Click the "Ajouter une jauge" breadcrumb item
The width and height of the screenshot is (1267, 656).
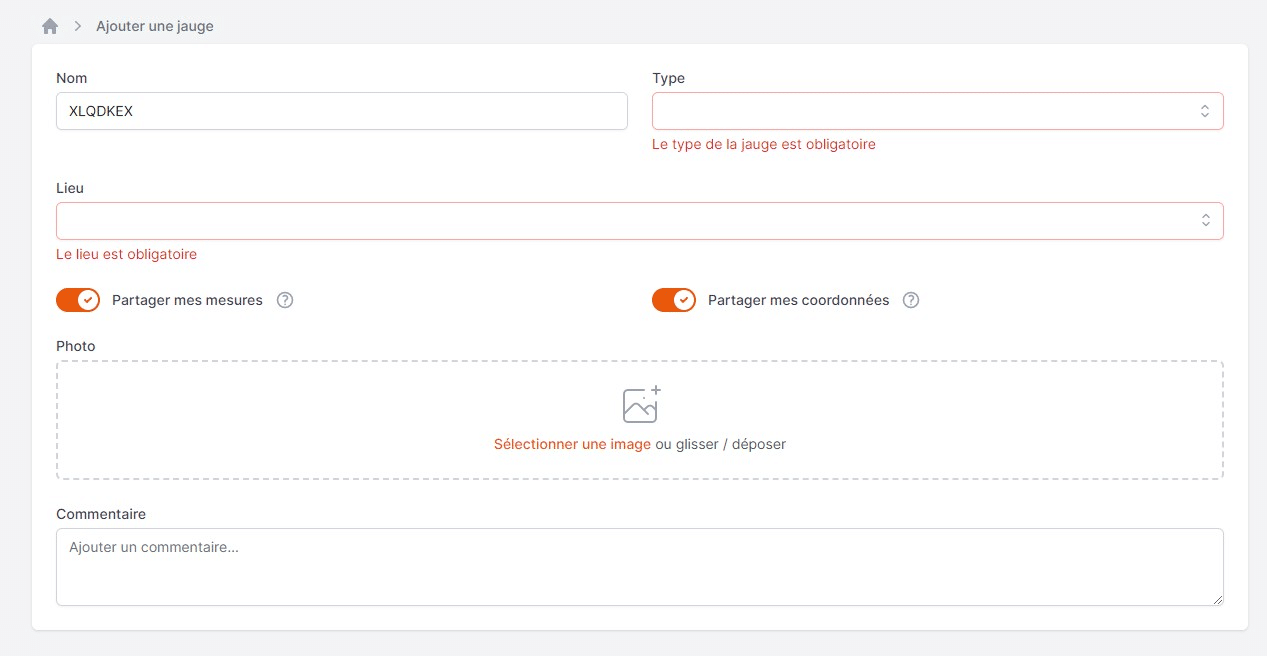click(x=155, y=26)
